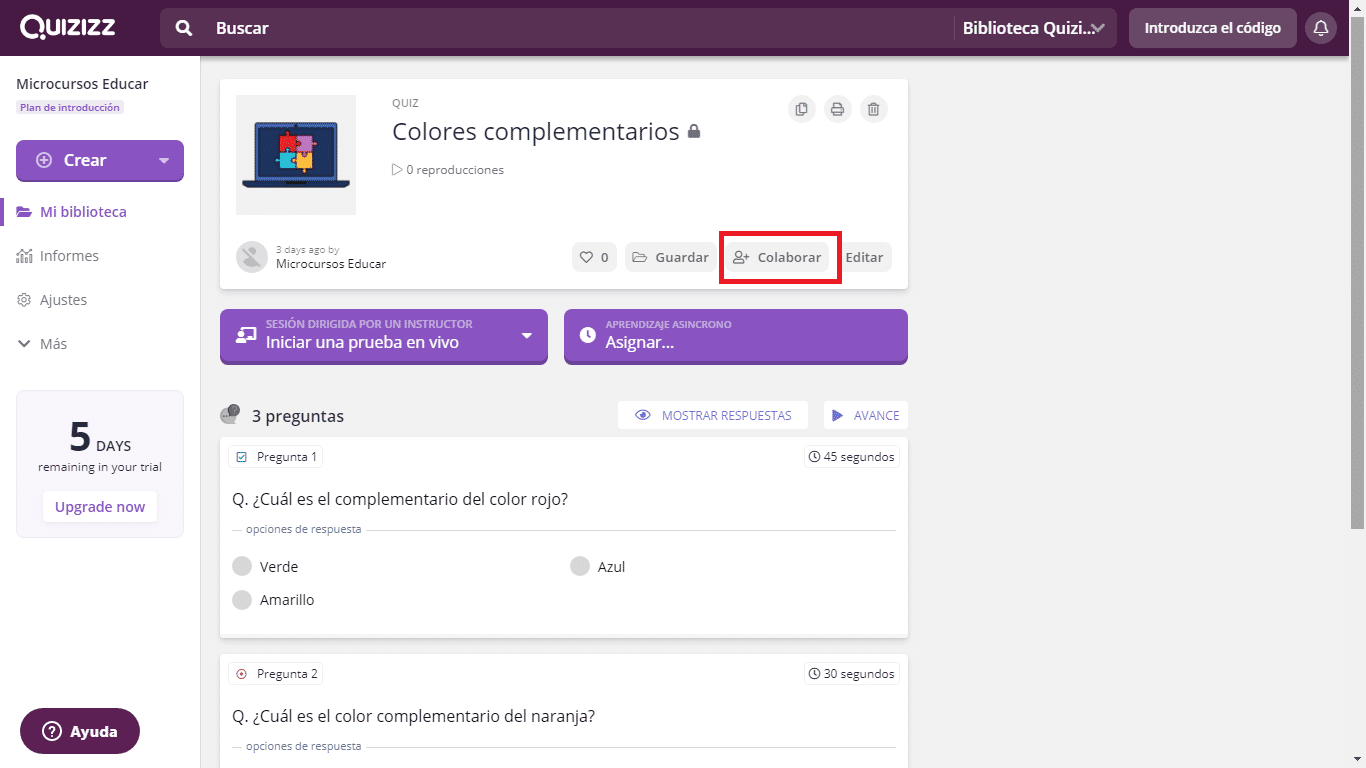Open Informes in the sidebar
Screen dimensions: 1366x768
tap(68, 256)
